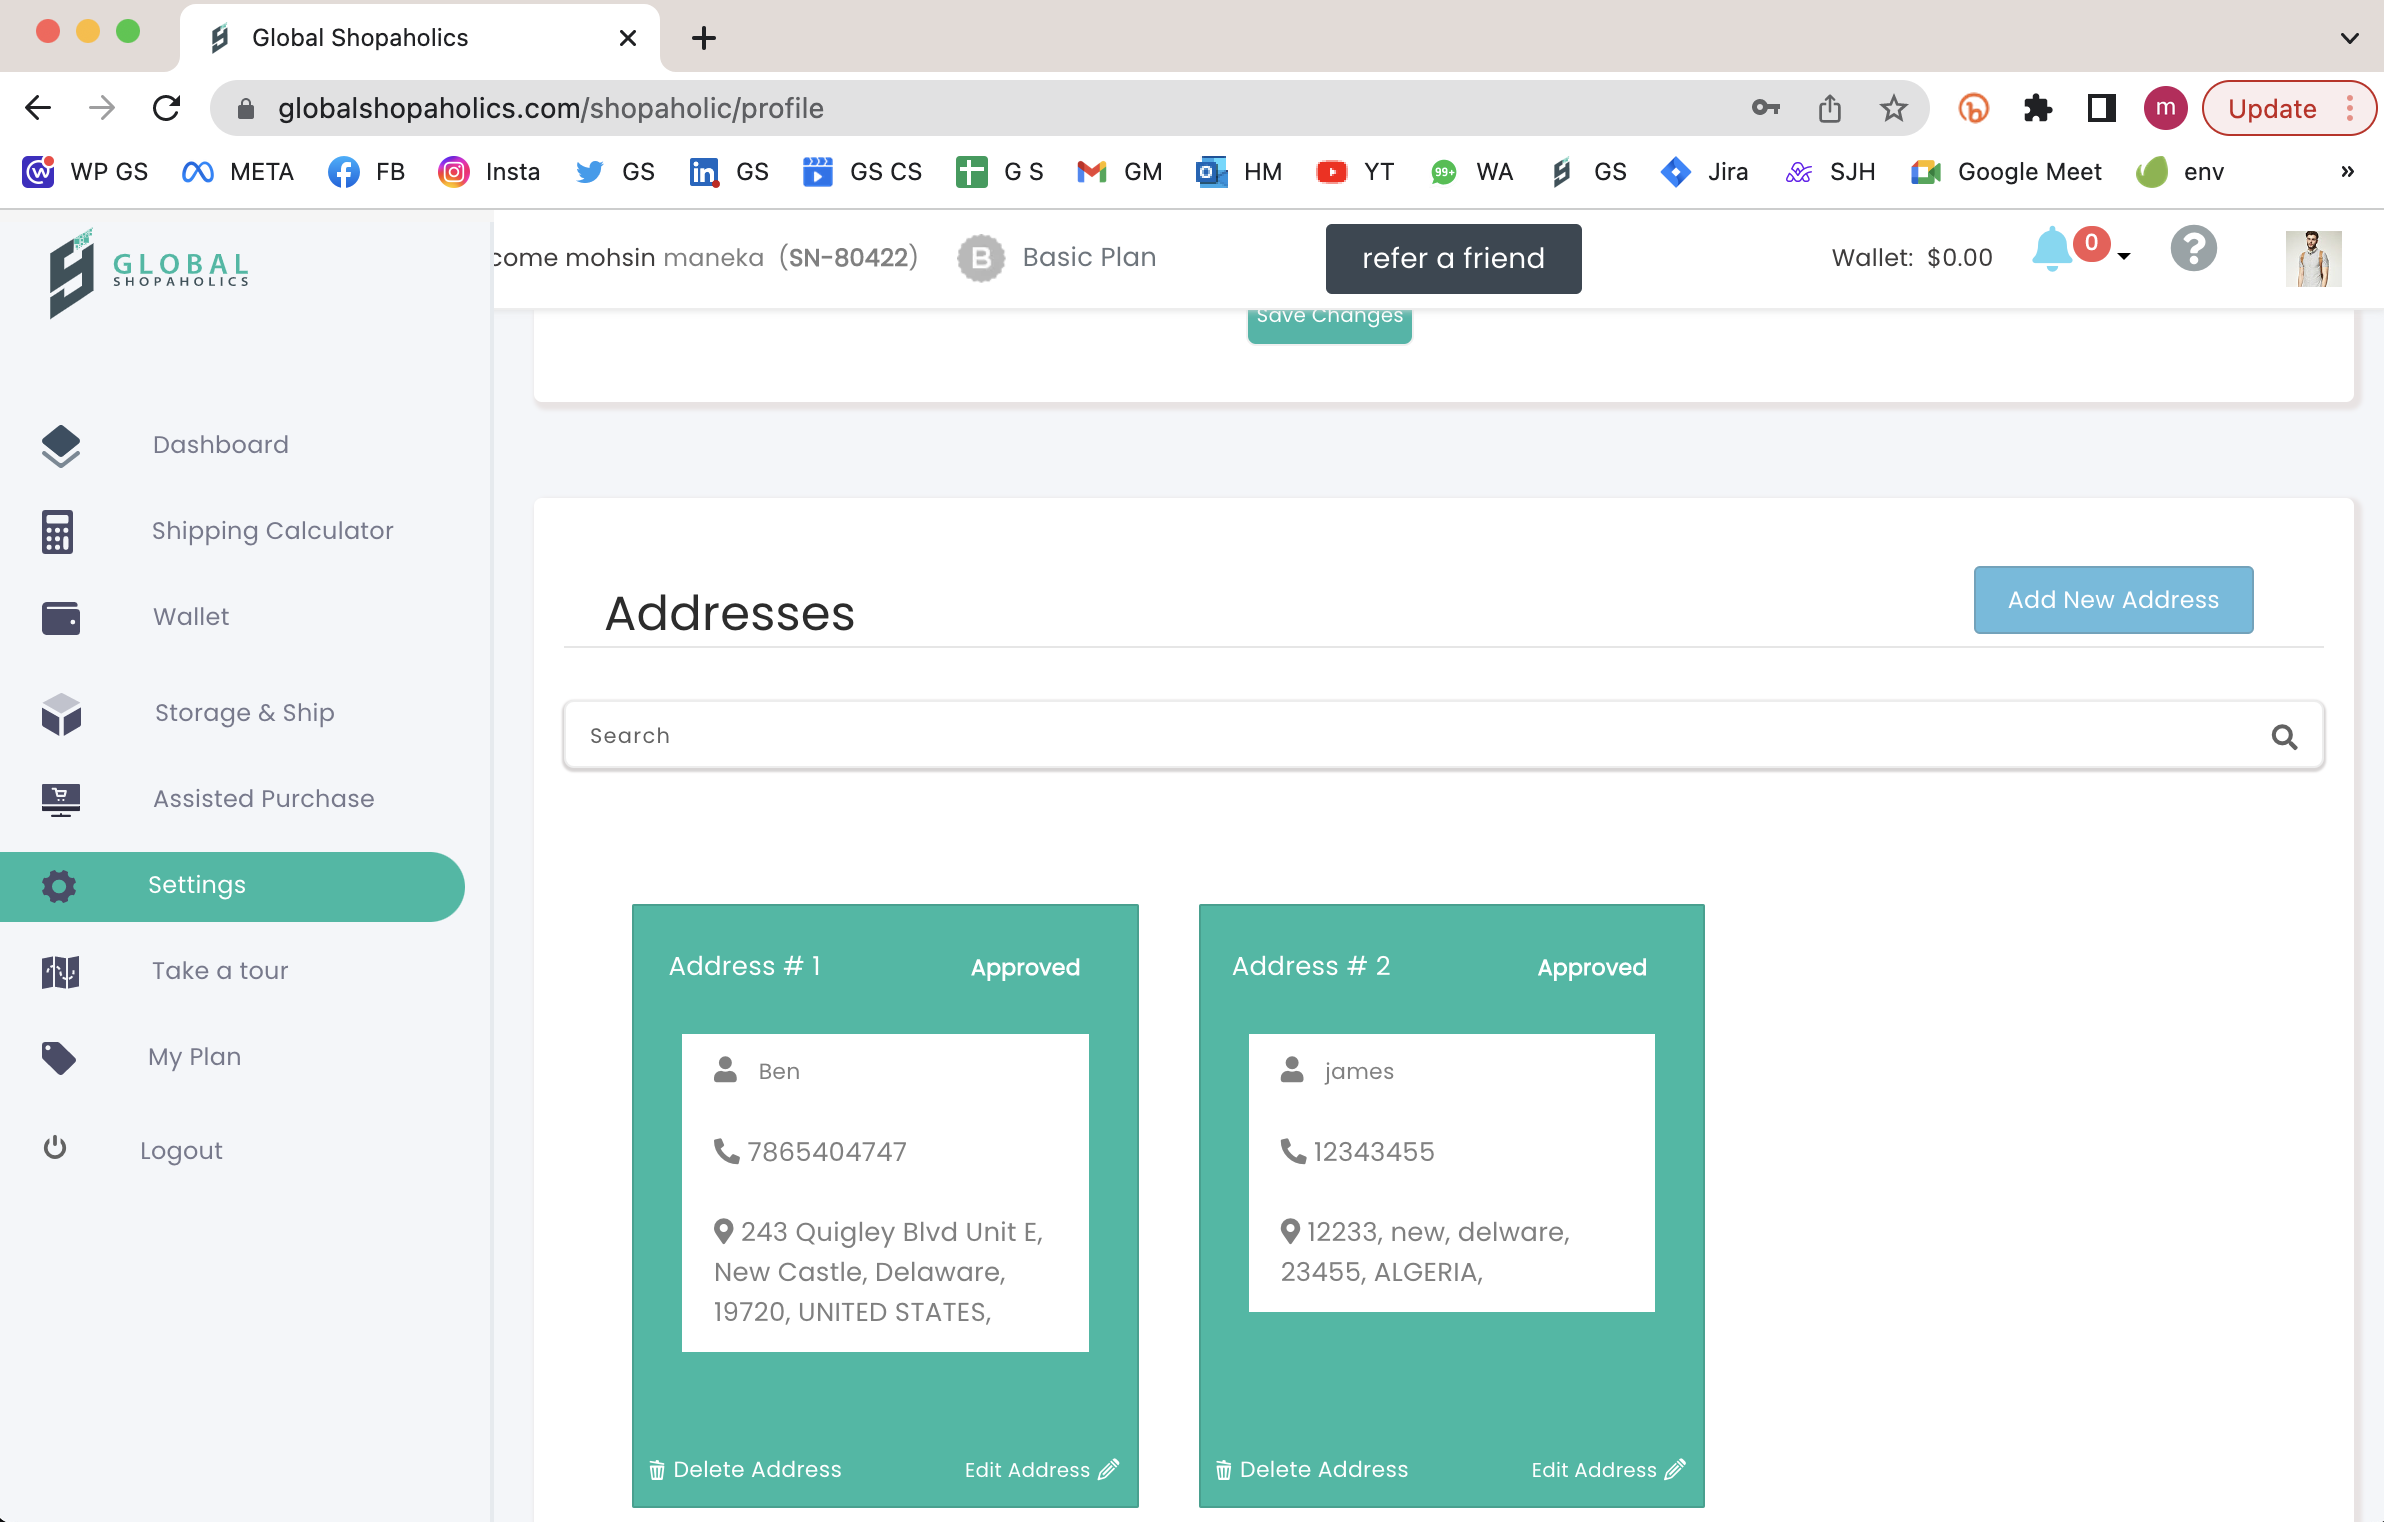Viewport: 2384px width, 1522px height.
Task: Click the pencil icon on Address # 2
Action: coord(1675,1469)
